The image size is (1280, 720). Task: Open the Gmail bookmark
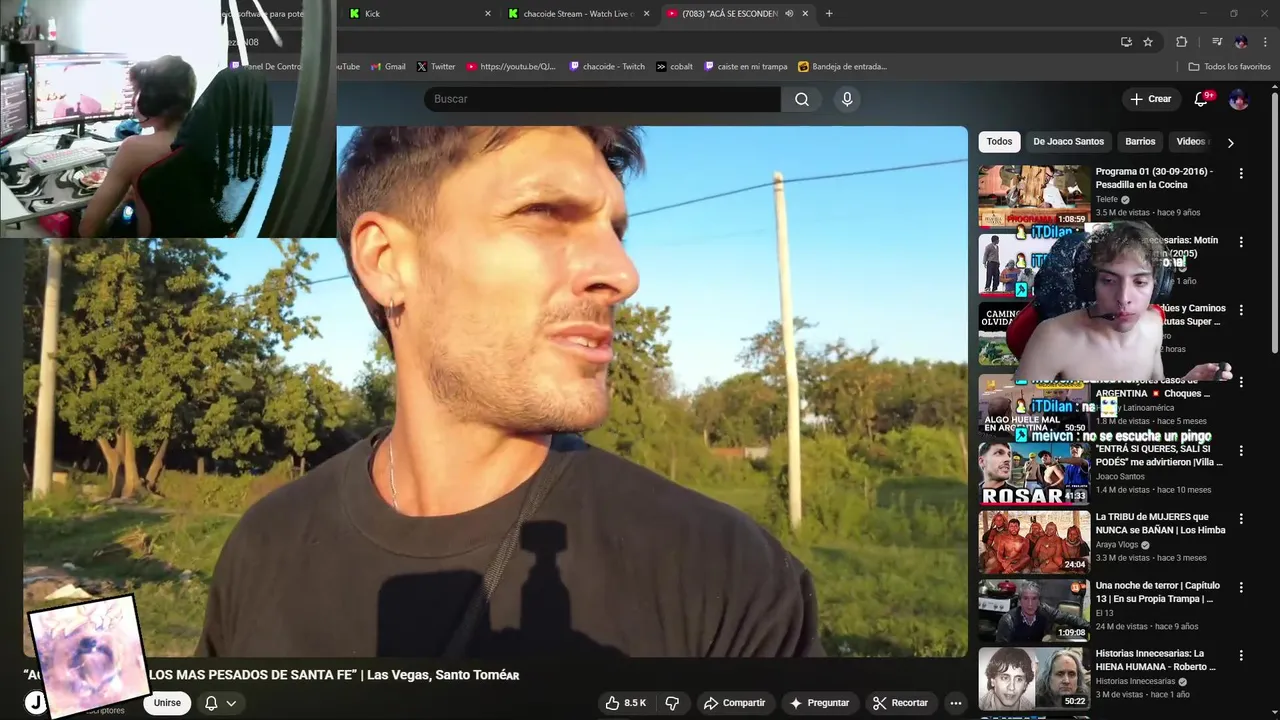point(388,66)
